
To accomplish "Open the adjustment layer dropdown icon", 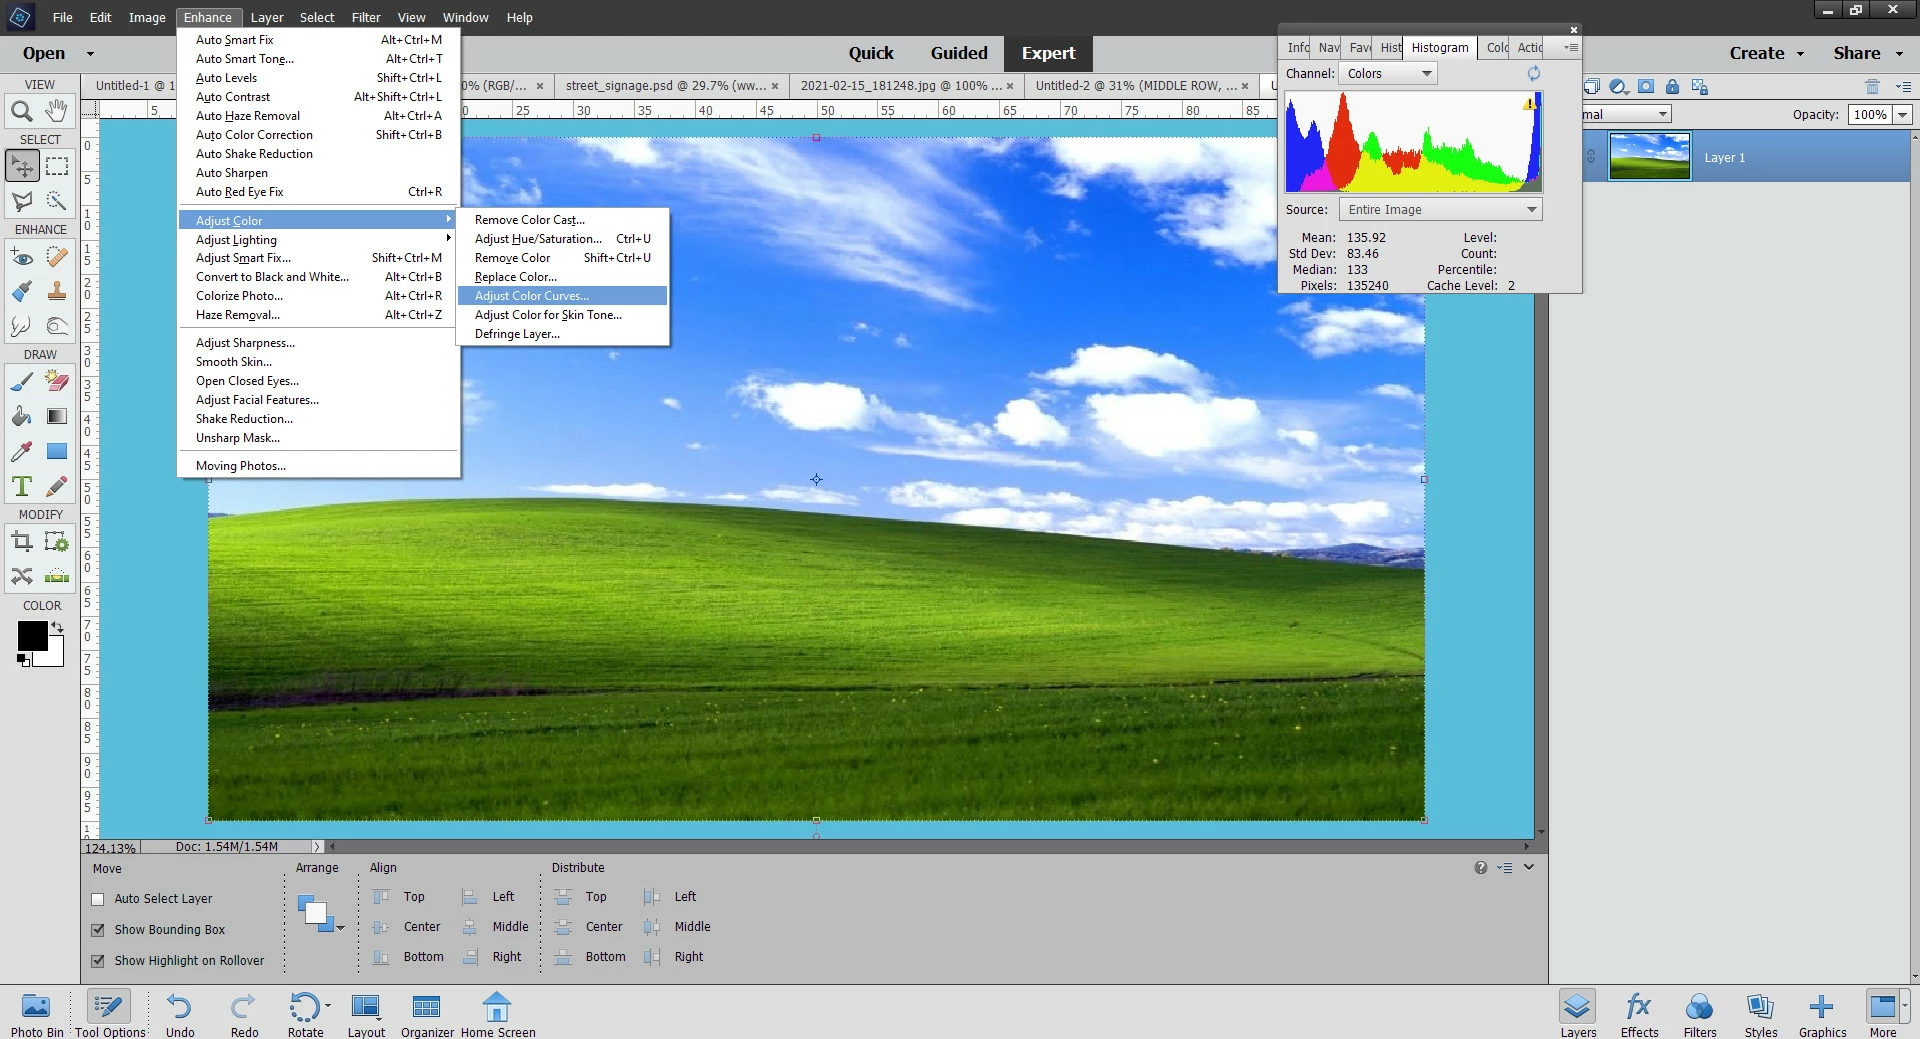I will (1619, 87).
